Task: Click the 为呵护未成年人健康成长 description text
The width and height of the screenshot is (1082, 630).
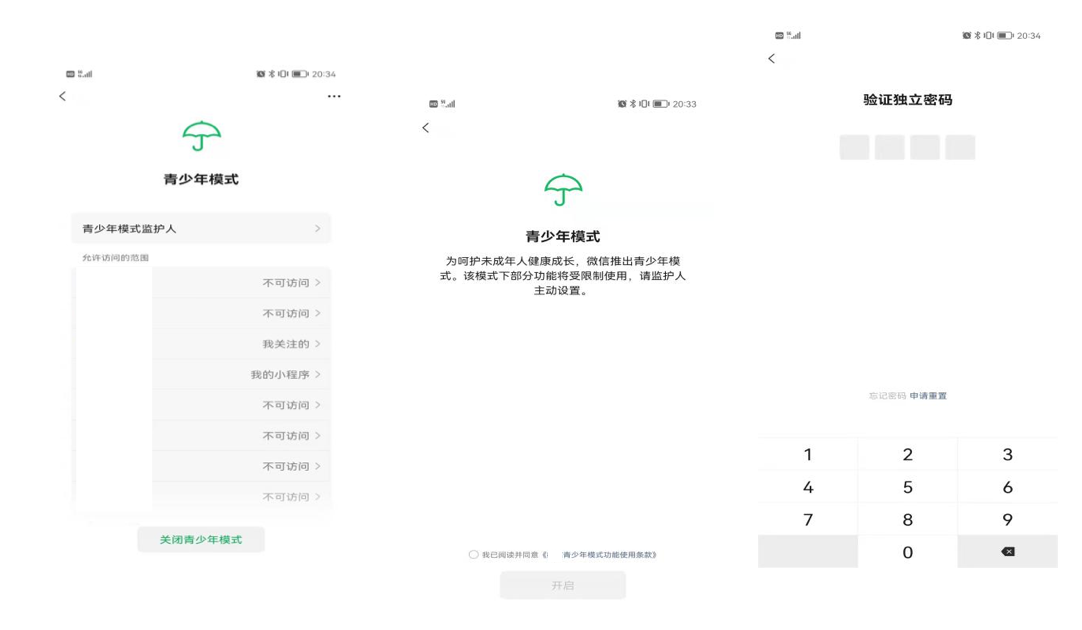Action: coord(563,276)
